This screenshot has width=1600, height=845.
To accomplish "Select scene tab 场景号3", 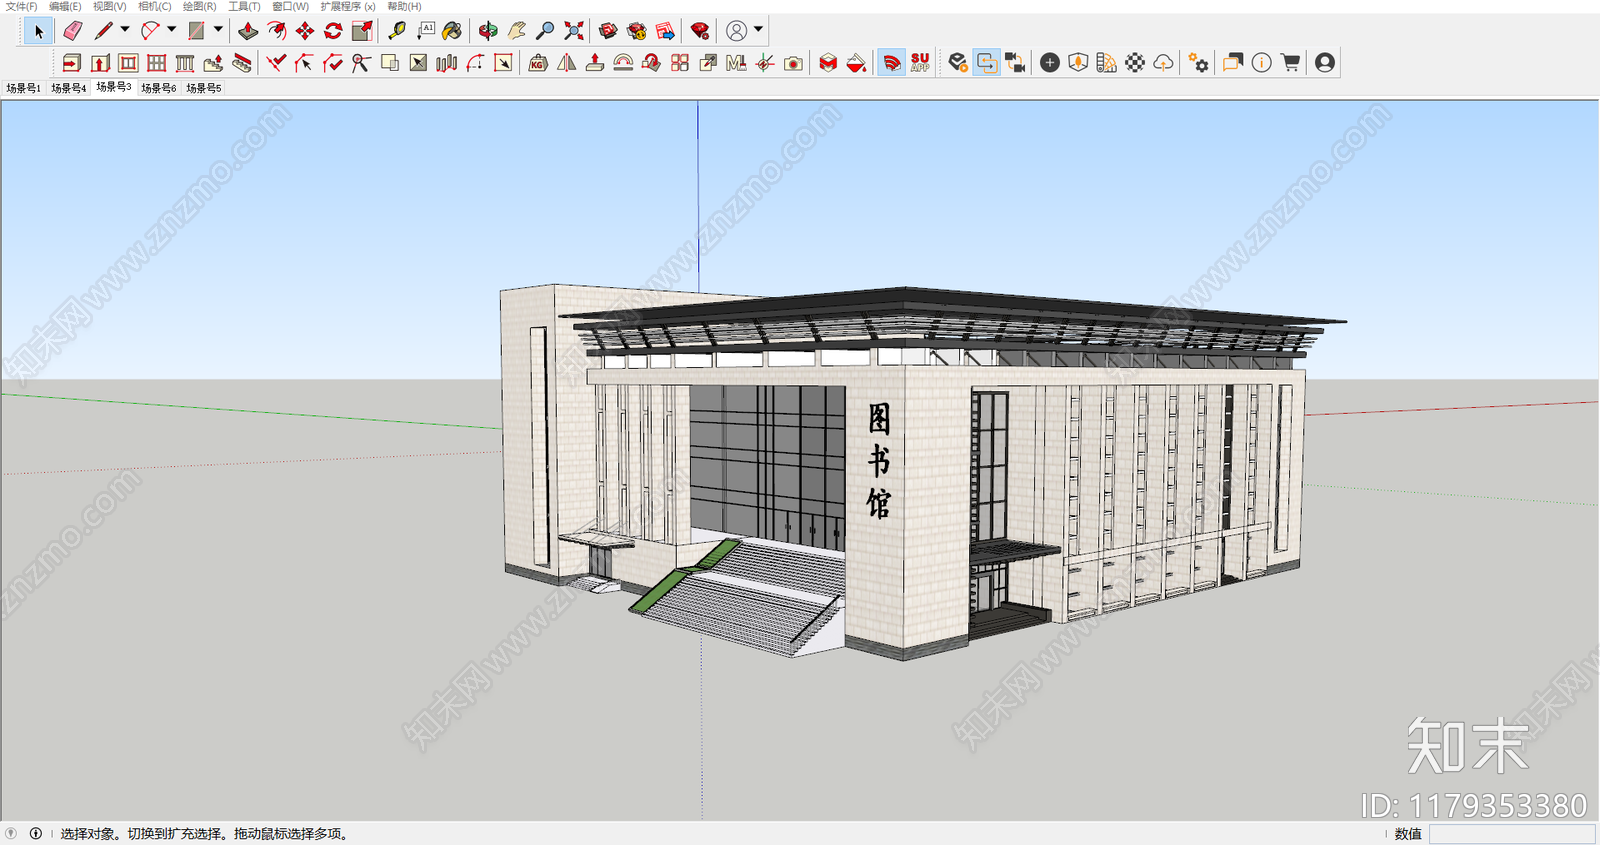I will (114, 87).
